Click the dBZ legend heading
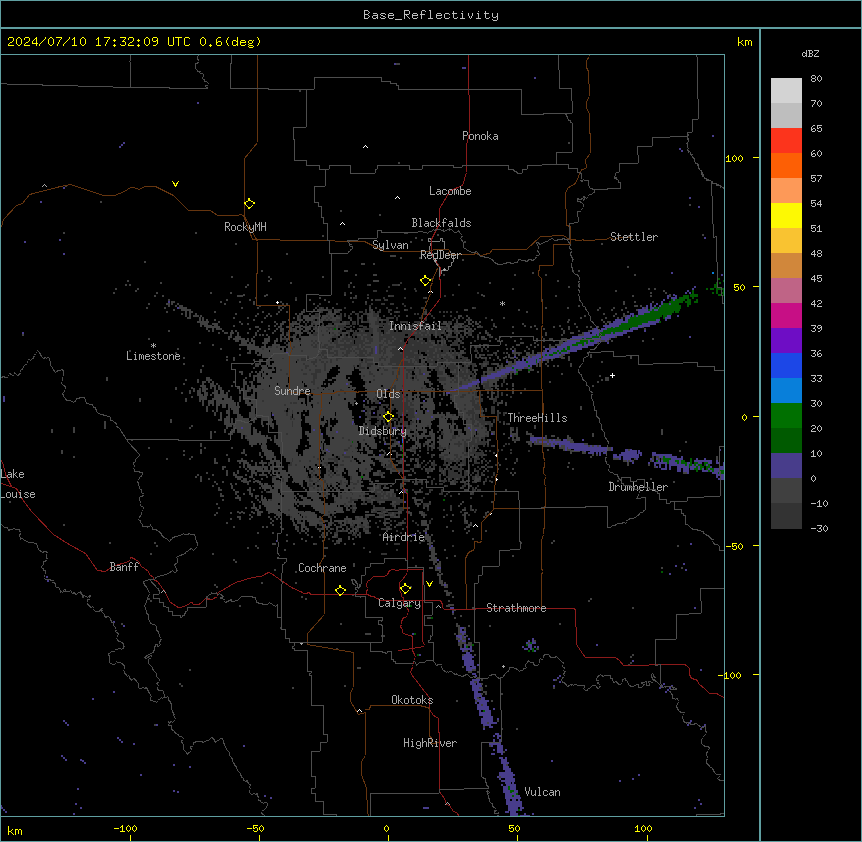 click(810, 54)
